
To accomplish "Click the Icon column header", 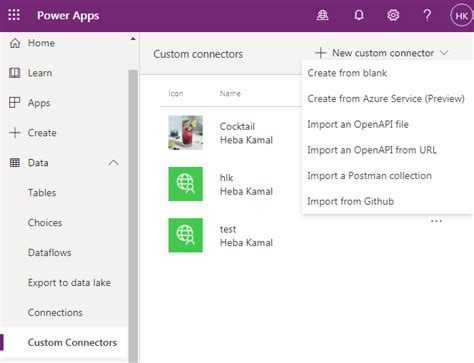I will [x=176, y=93].
